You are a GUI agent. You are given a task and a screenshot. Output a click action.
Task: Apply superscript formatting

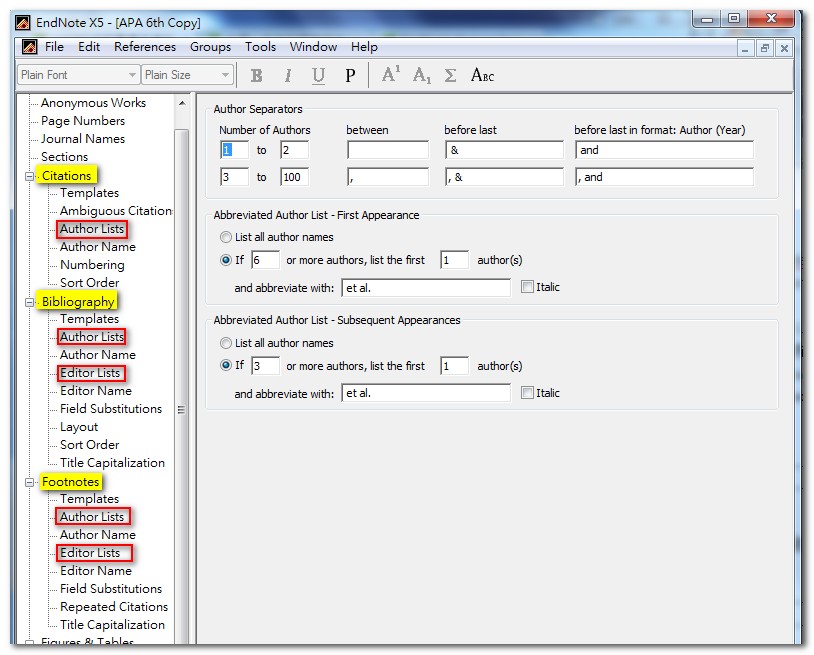click(x=391, y=74)
